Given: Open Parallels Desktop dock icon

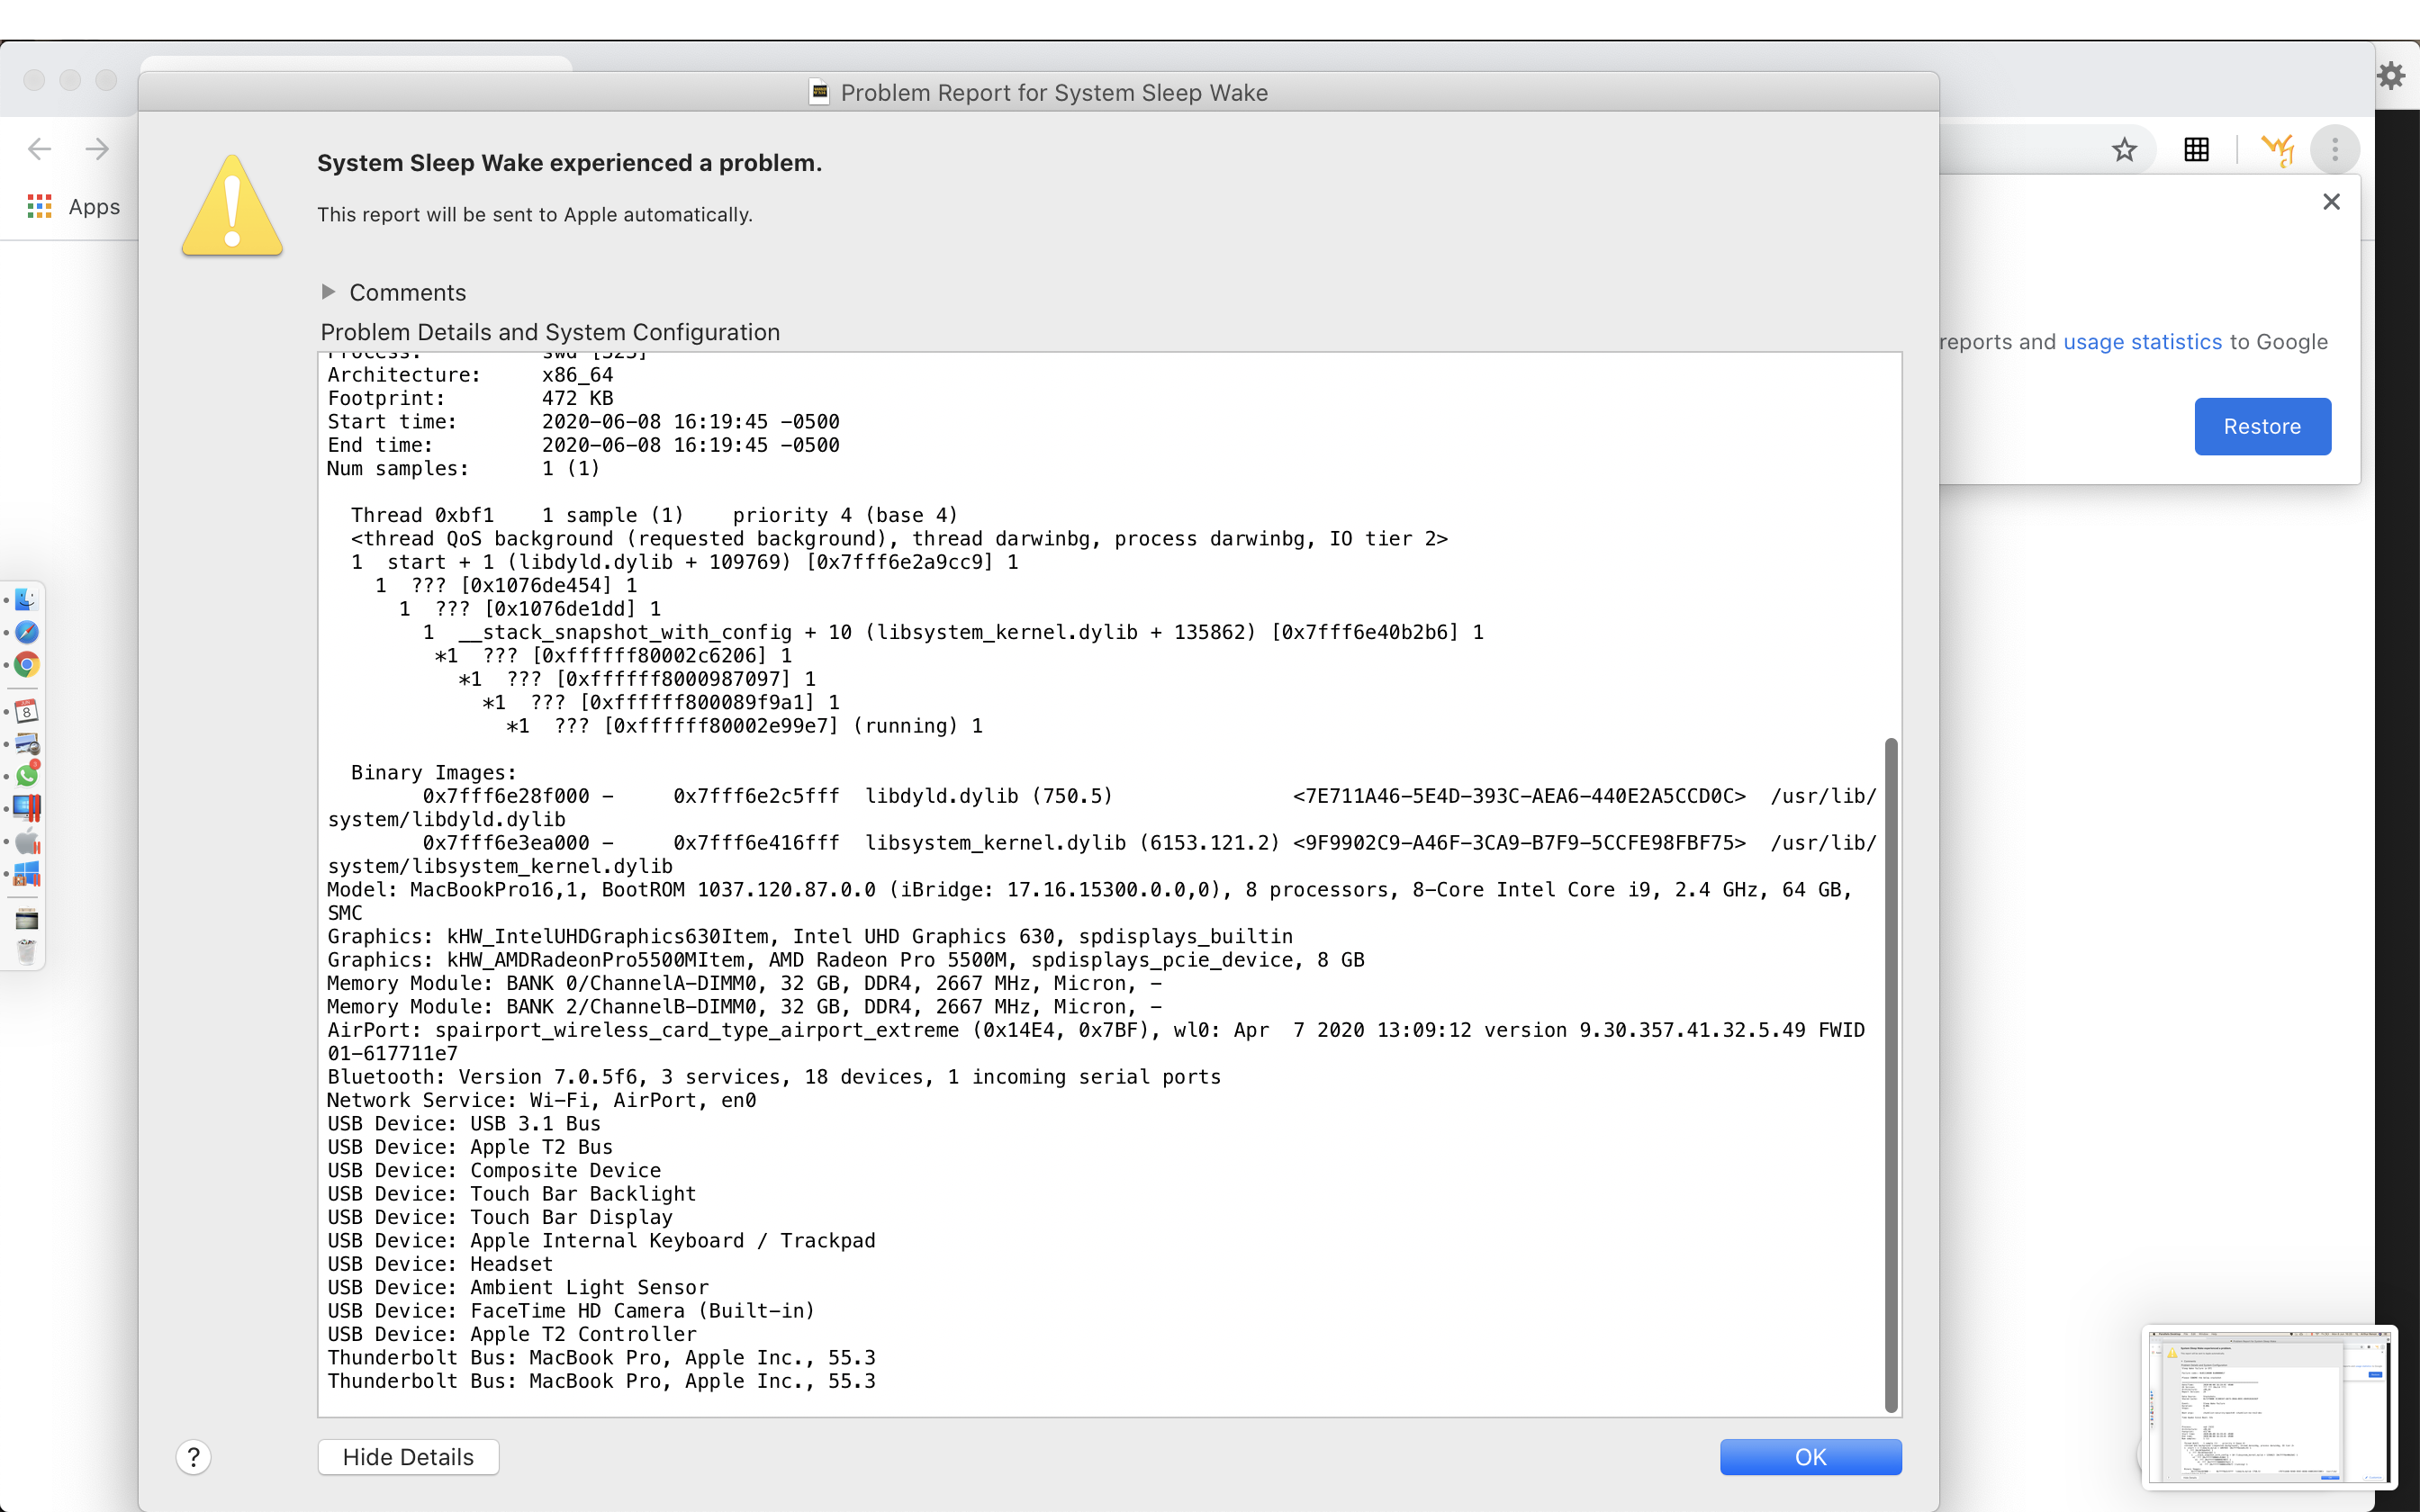Looking at the screenshot, I should [27, 808].
